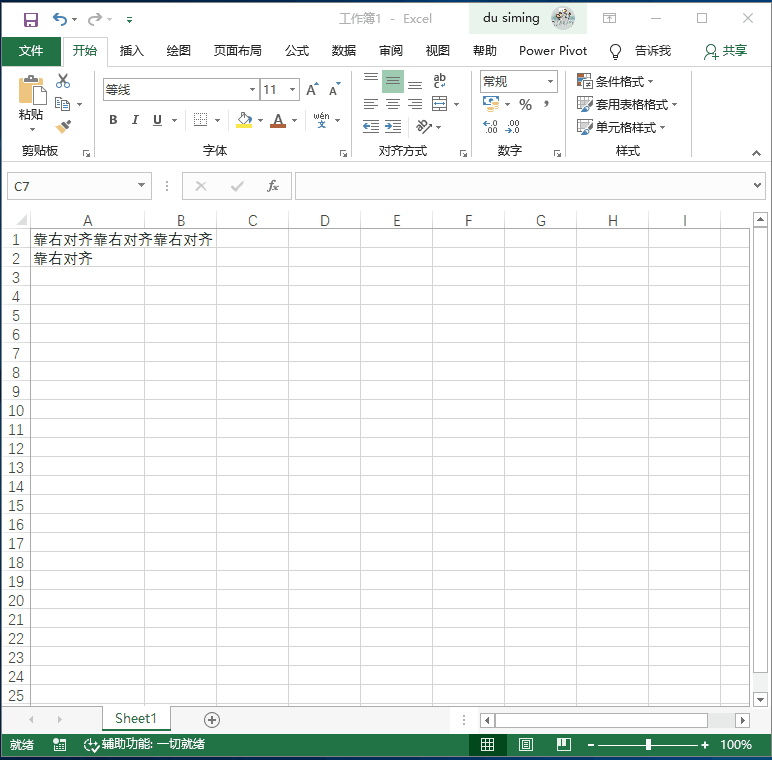Viewport: 772px width, 760px height.
Task: Switch to Page Layout view
Action: coord(526,745)
